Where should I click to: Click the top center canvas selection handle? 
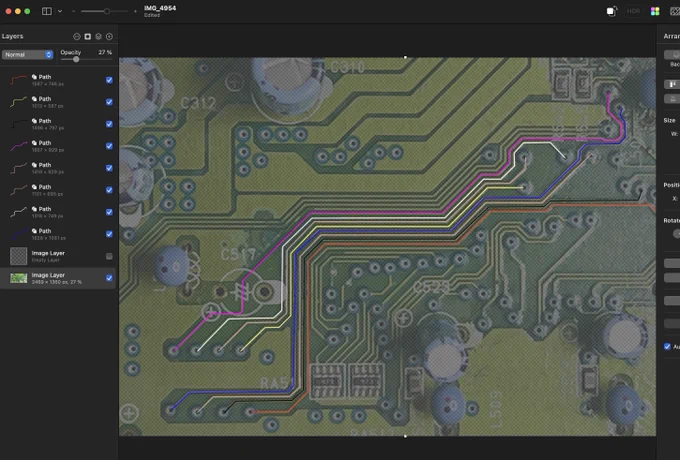click(x=405, y=57)
